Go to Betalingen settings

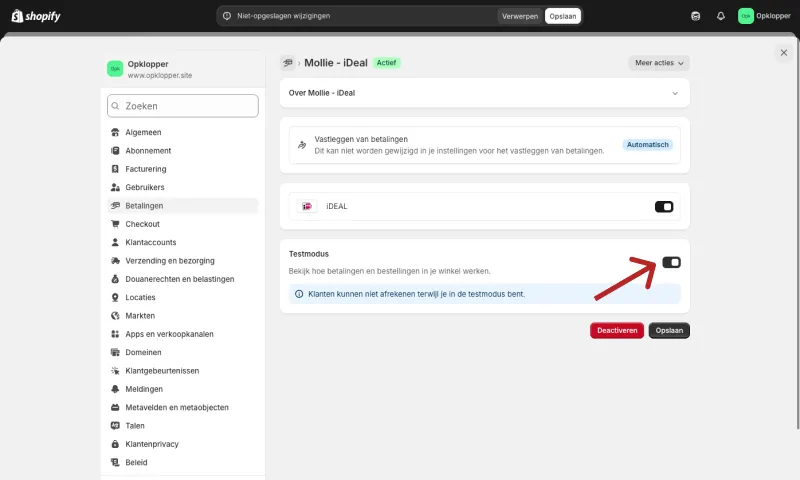pyautogui.click(x=183, y=206)
